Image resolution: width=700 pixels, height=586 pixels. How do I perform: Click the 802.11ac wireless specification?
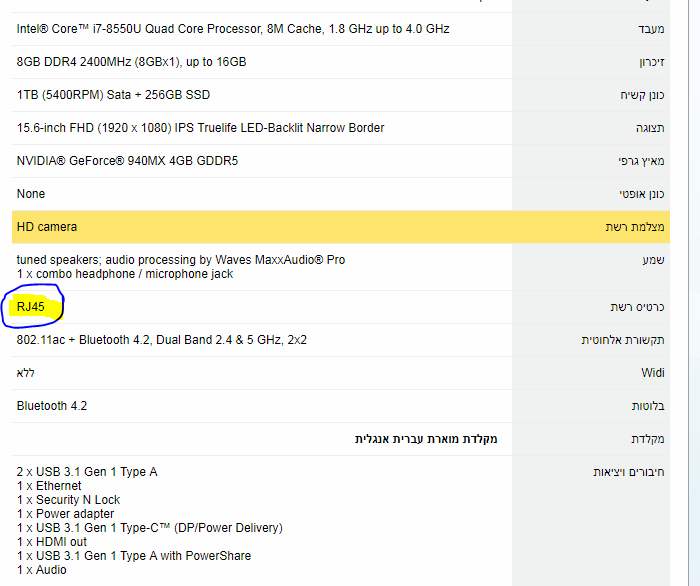click(162, 340)
